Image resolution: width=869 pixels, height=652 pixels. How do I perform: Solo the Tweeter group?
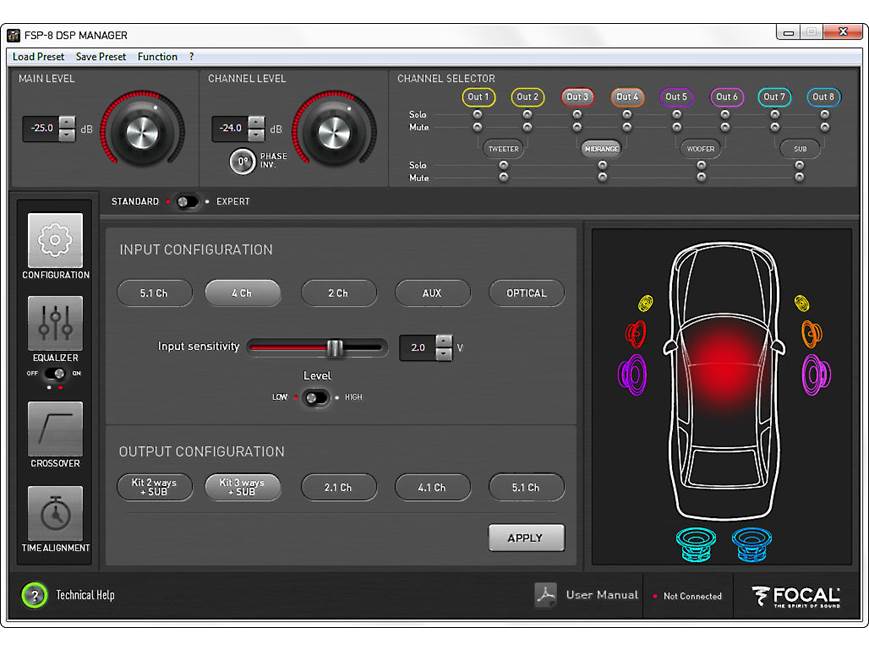[x=503, y=165]
